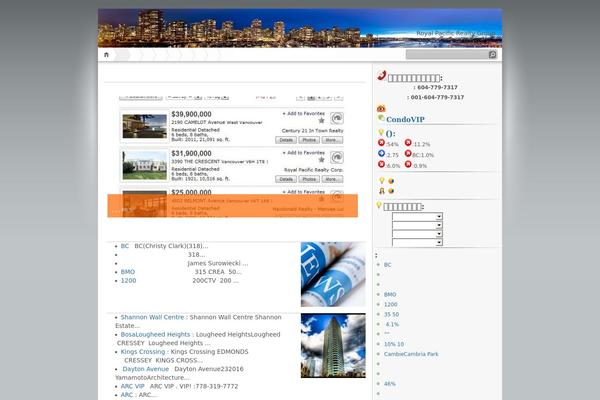Screen dimensions: 600x400
Task: Star the $39,900,000 listing as favorite
Action: point(321,121)
